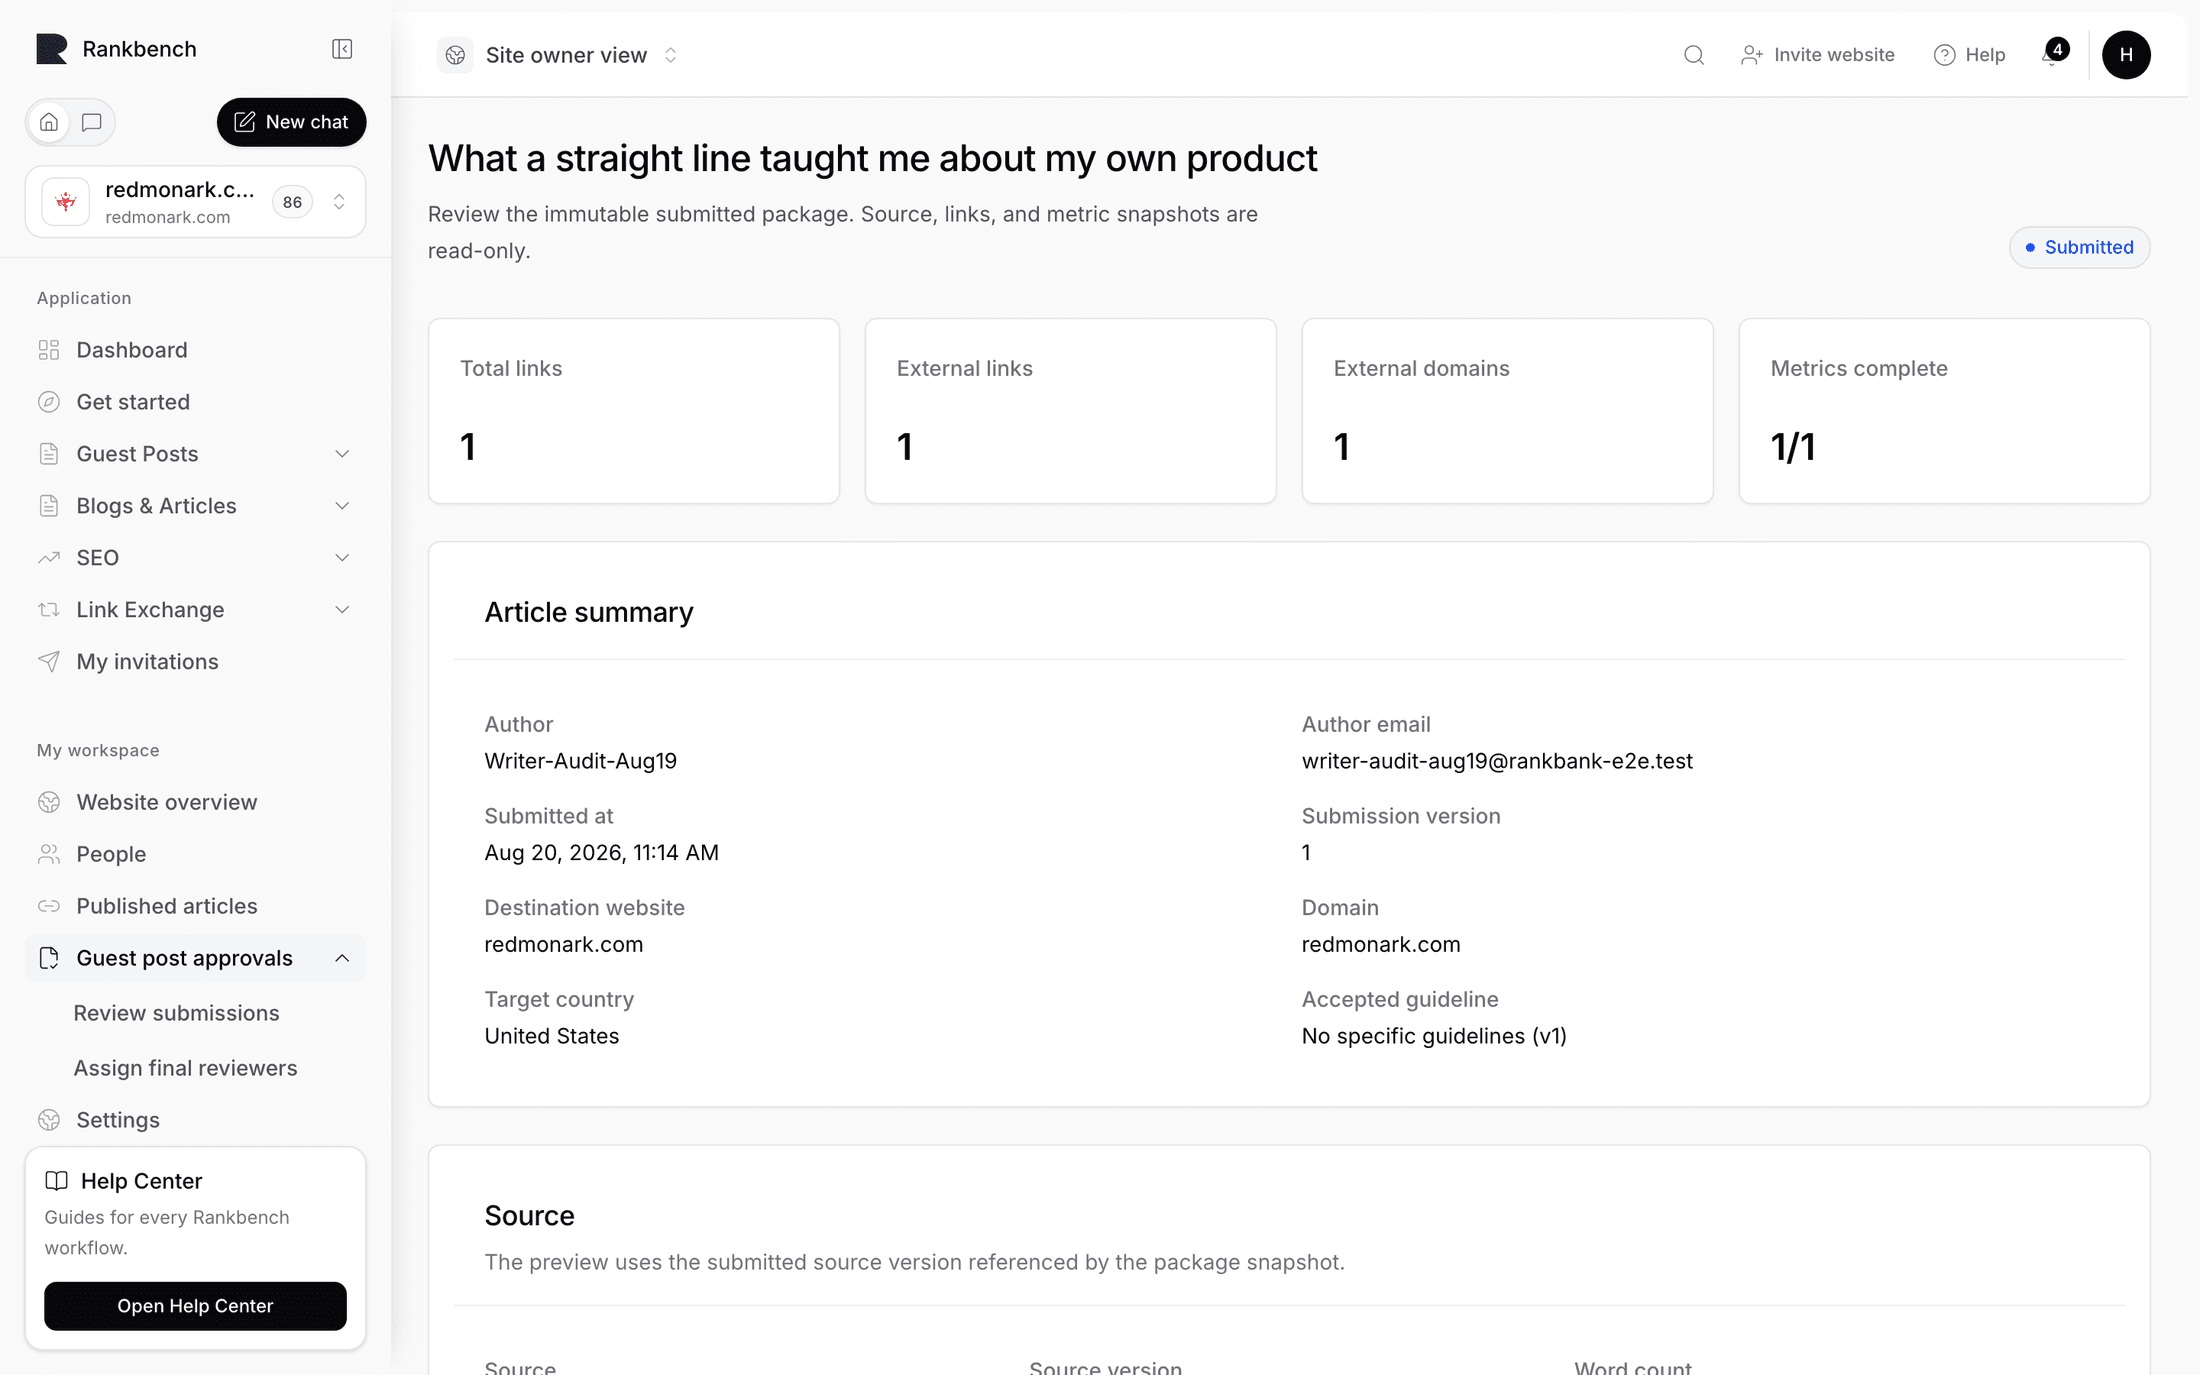Image resolution: width=2200 pixels, height=1375 pixels.
Task: Click the Dashboard grid icon
Action: [x=49, y=350]
